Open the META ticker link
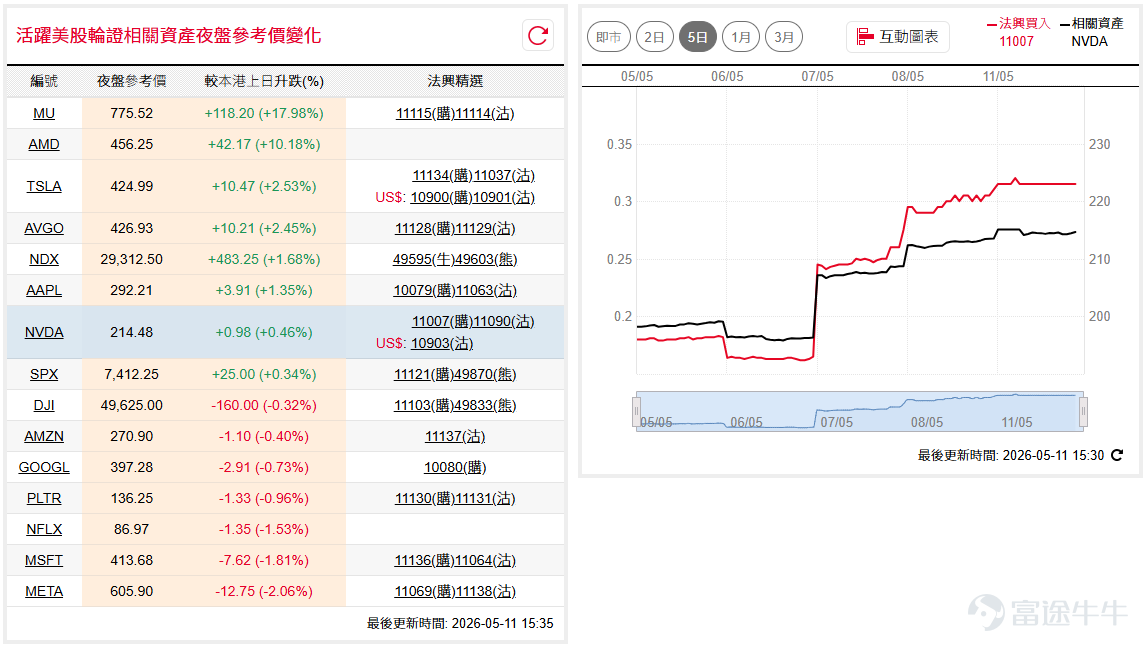This screenshot has height=649, width=1148. click(44, 591)
